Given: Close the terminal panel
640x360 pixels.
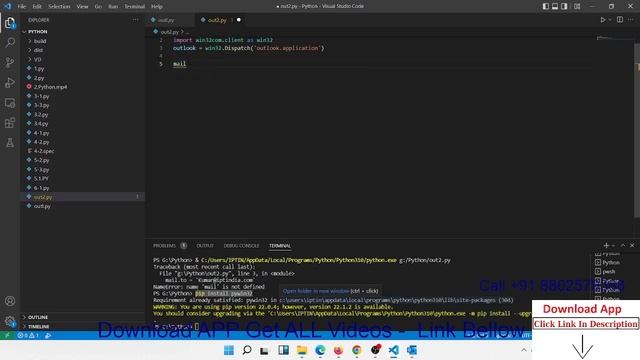Looking at the screenshot, I should click(632, 245).
